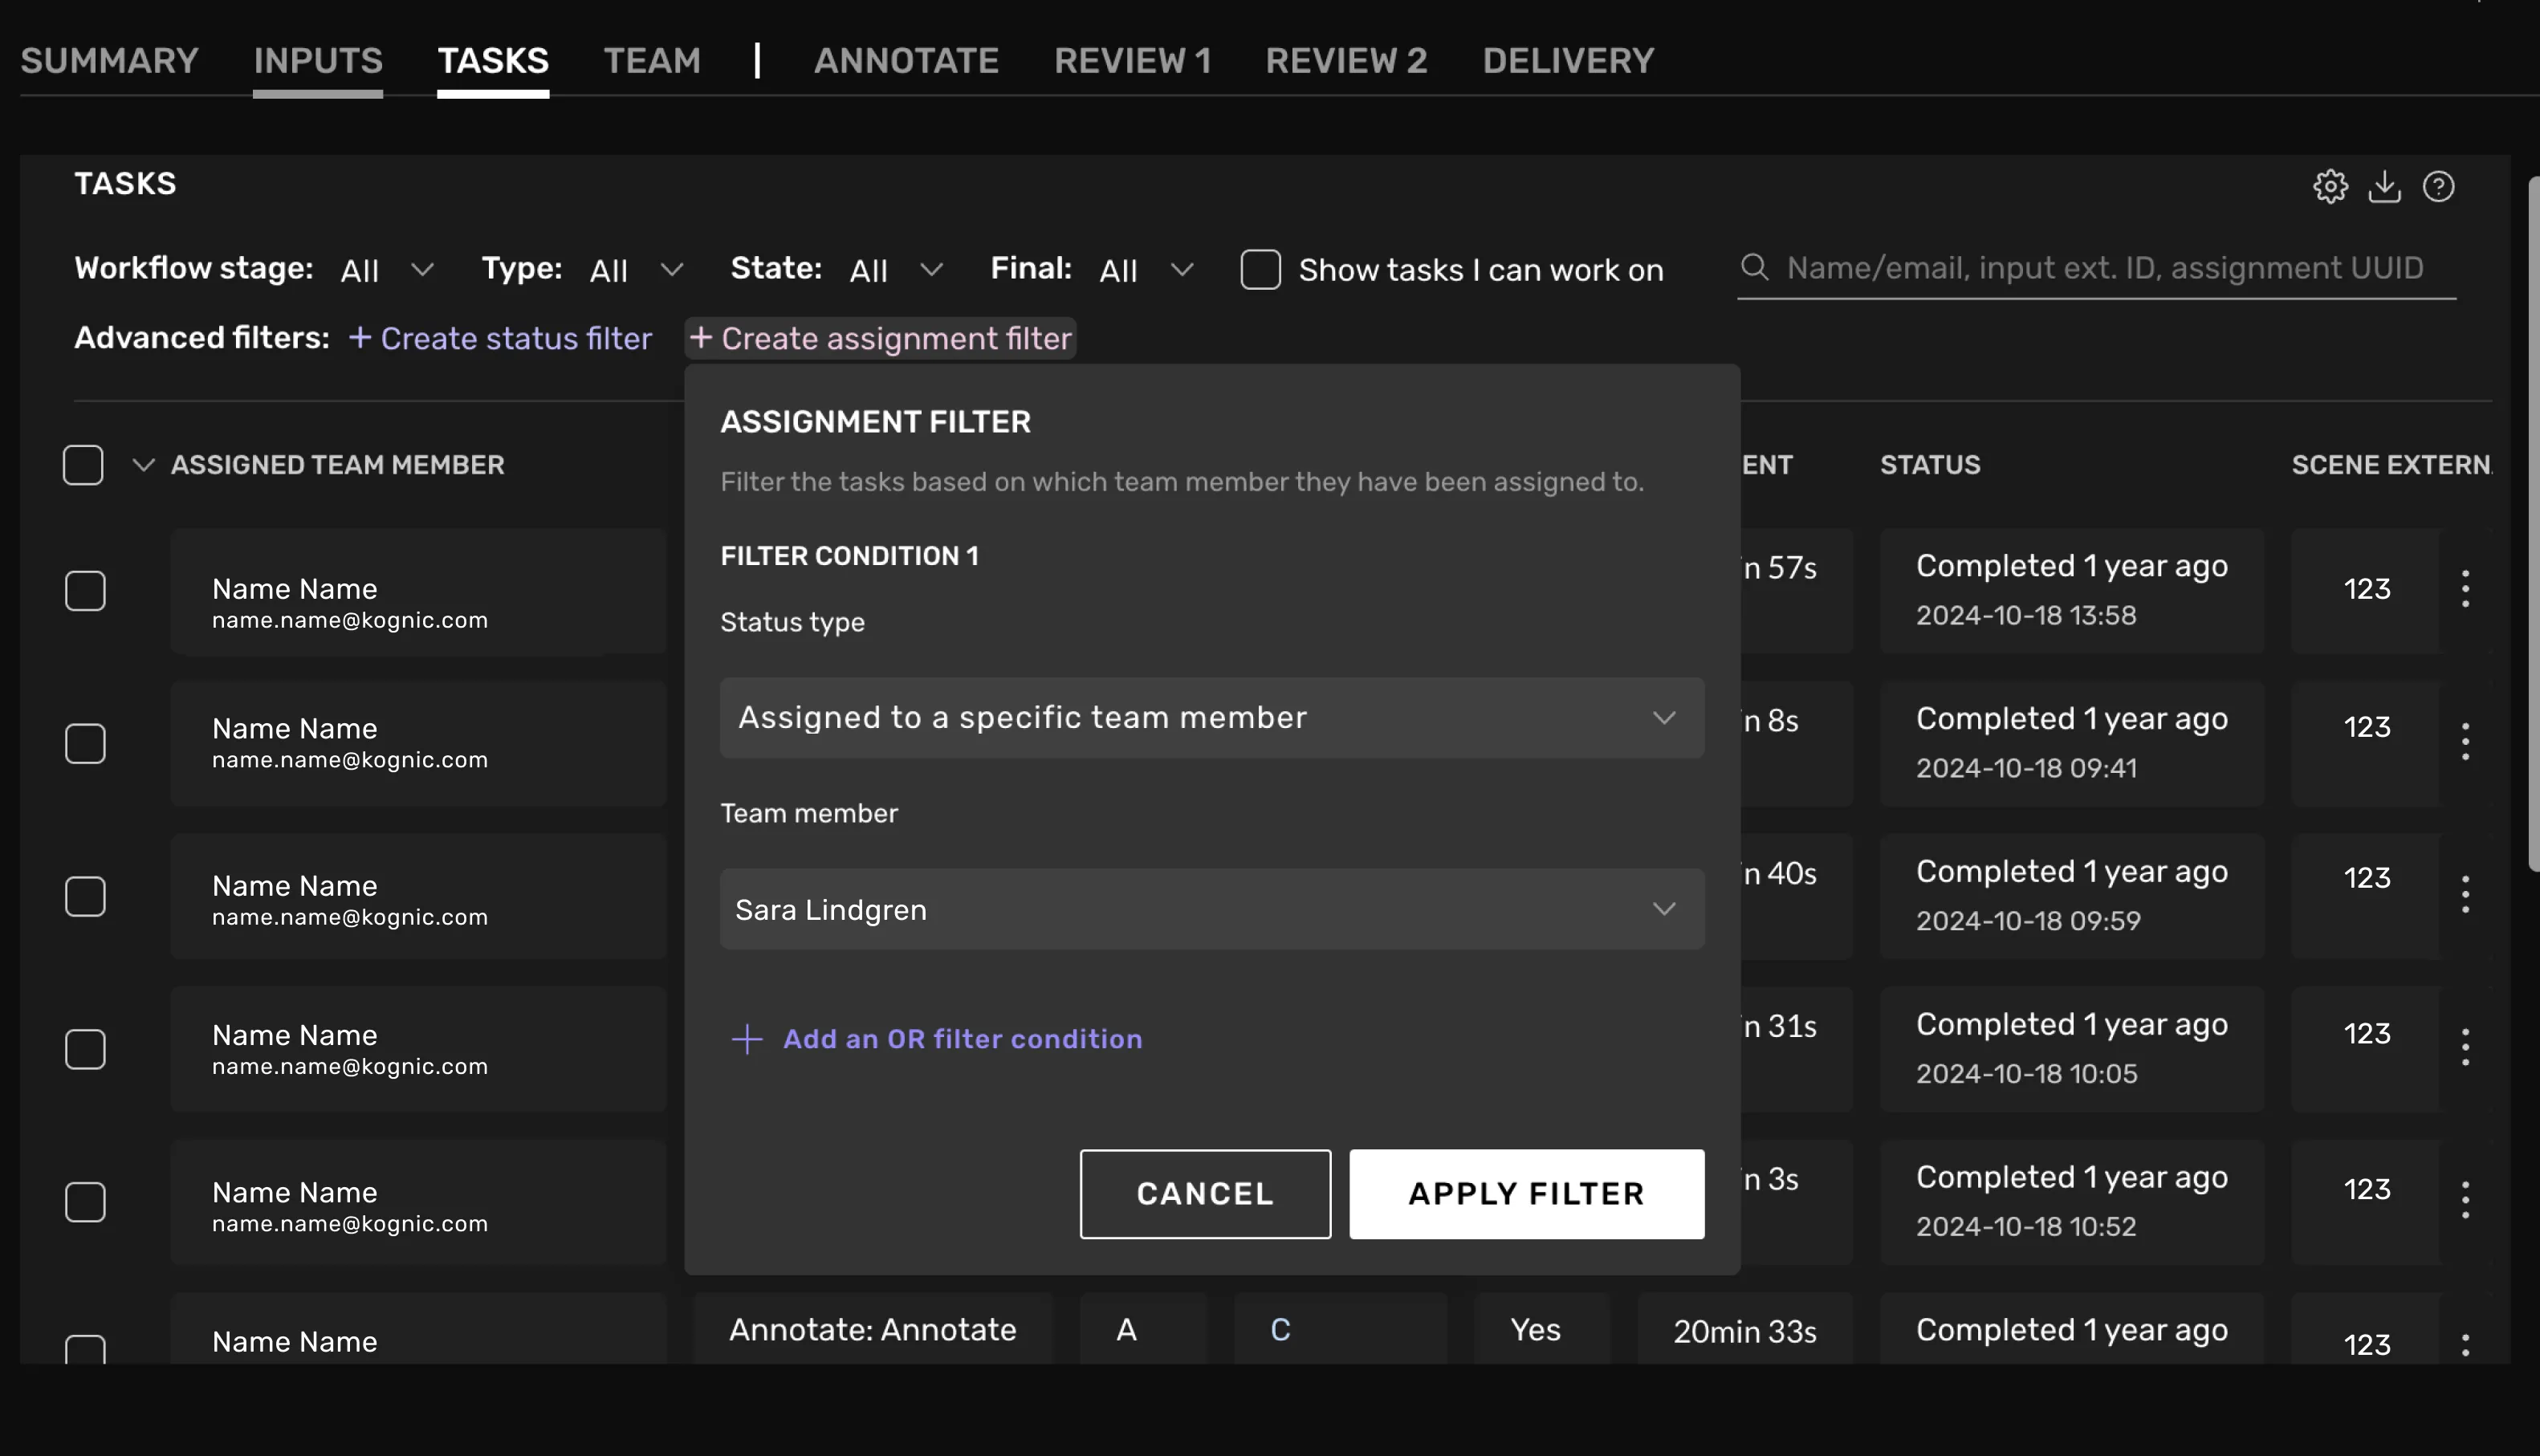Image resolution: width=2540 pixels, height=1456 pixels.
Task: Open the row menu for 2024-10-18 10:52
Action: coord(2465,1201)
